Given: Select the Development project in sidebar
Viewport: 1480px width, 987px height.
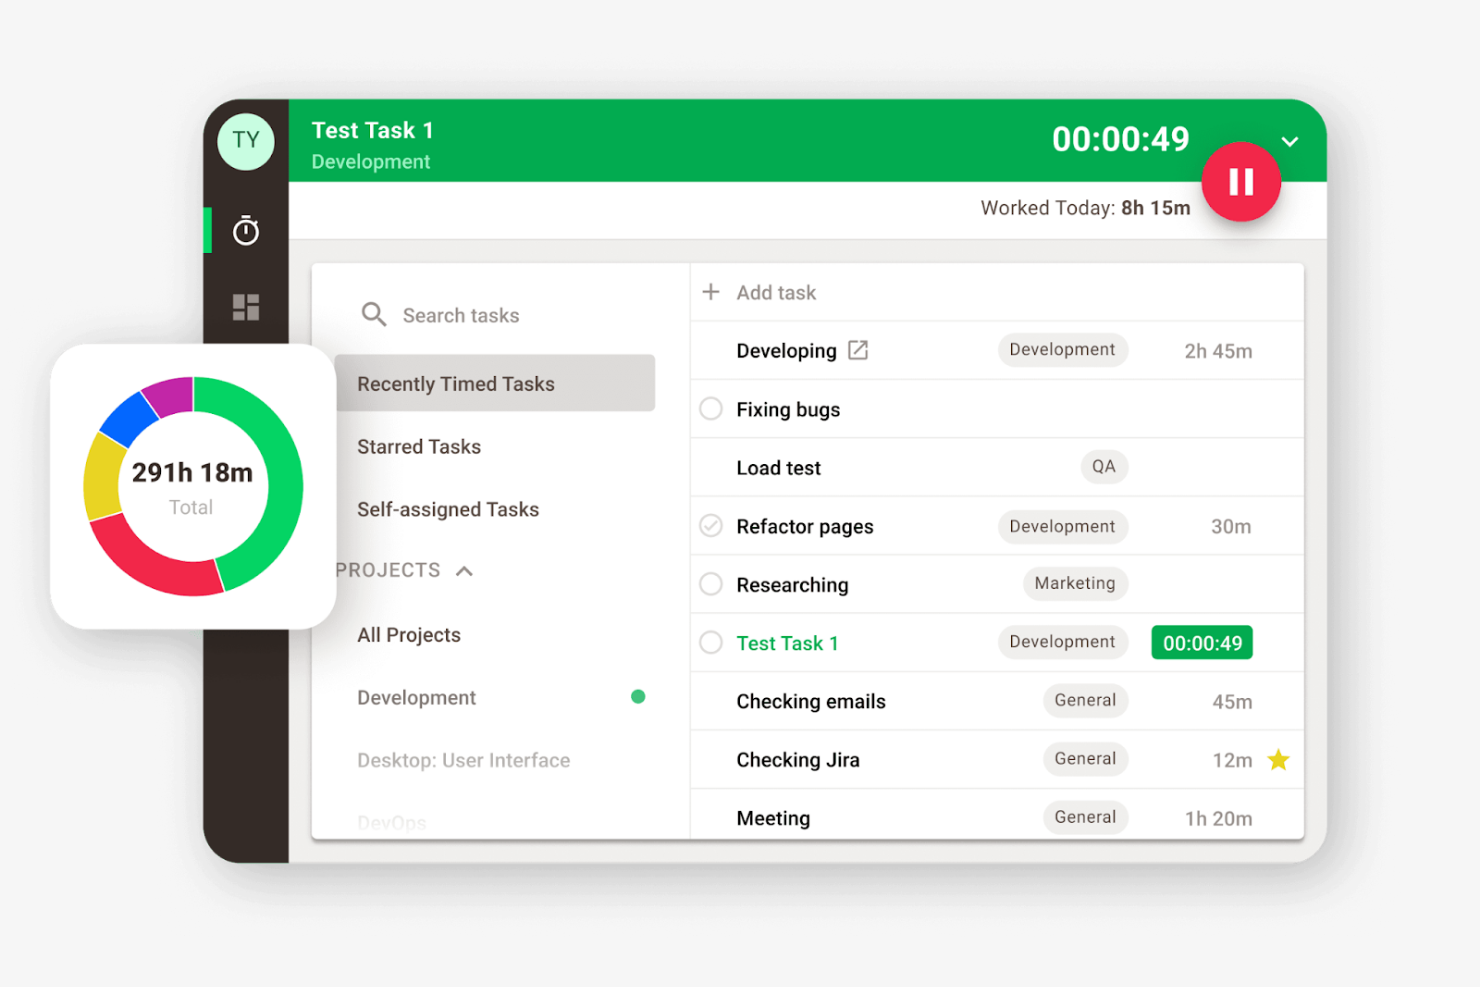Looking at the screenshot, I should coord(416,697).
